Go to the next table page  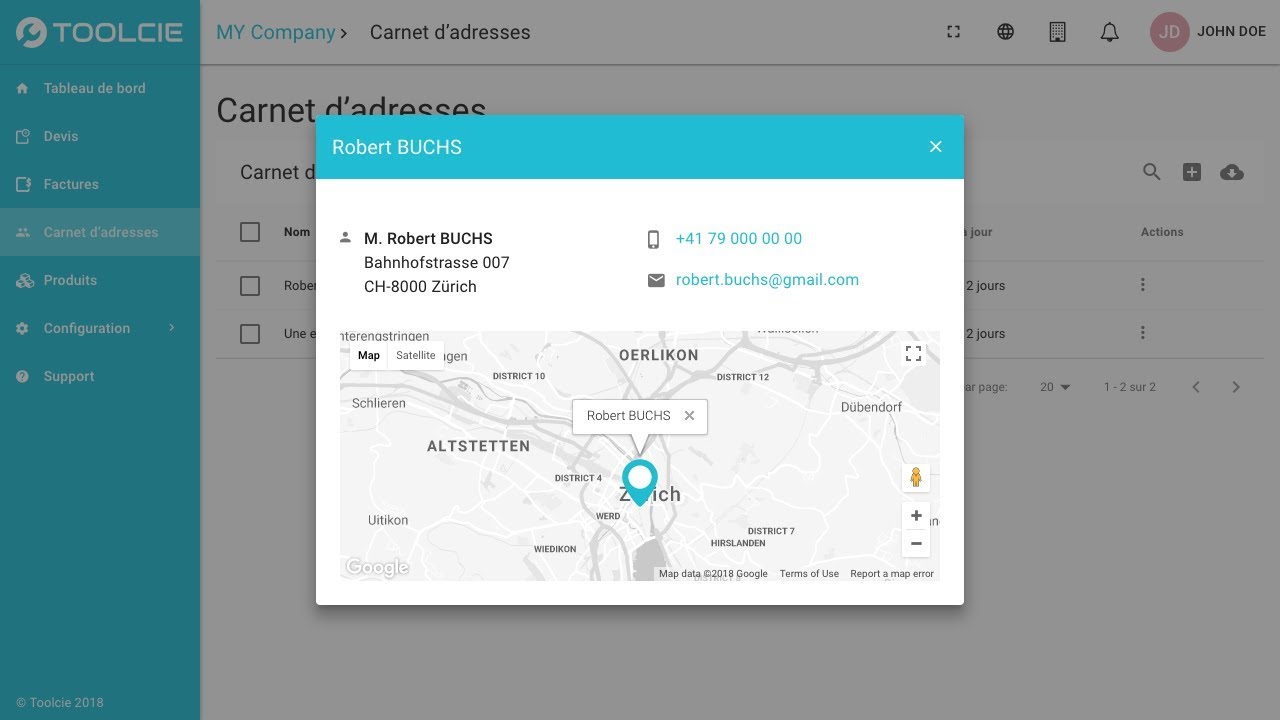(1236, 387)
